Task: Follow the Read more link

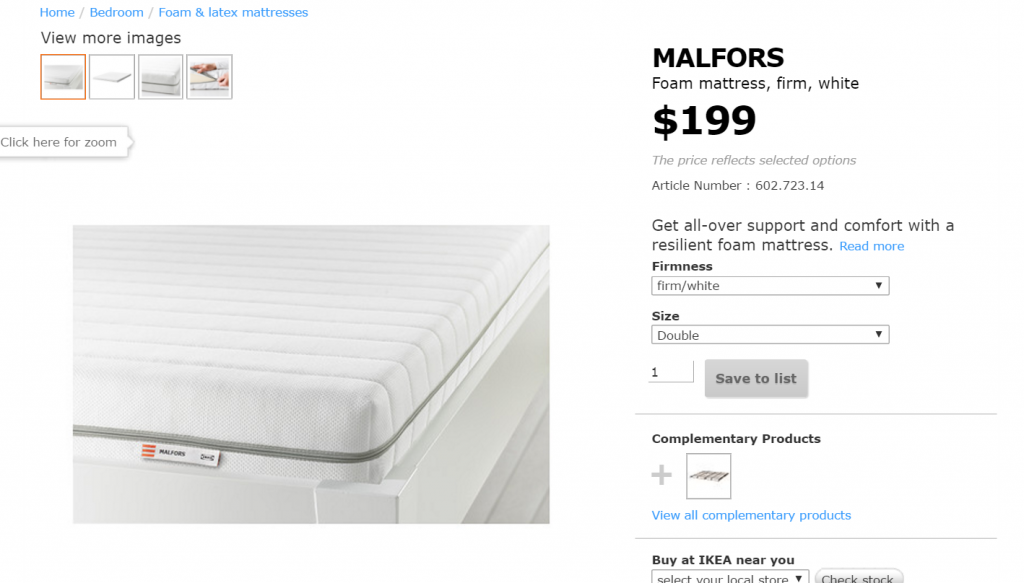Action: [x=872, y=246]
